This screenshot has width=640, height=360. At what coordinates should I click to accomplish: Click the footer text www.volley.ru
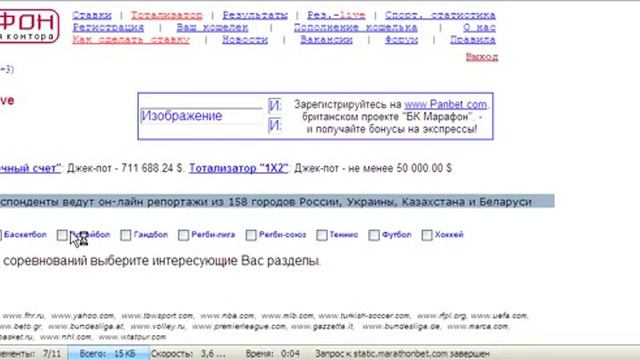(158, 327)
